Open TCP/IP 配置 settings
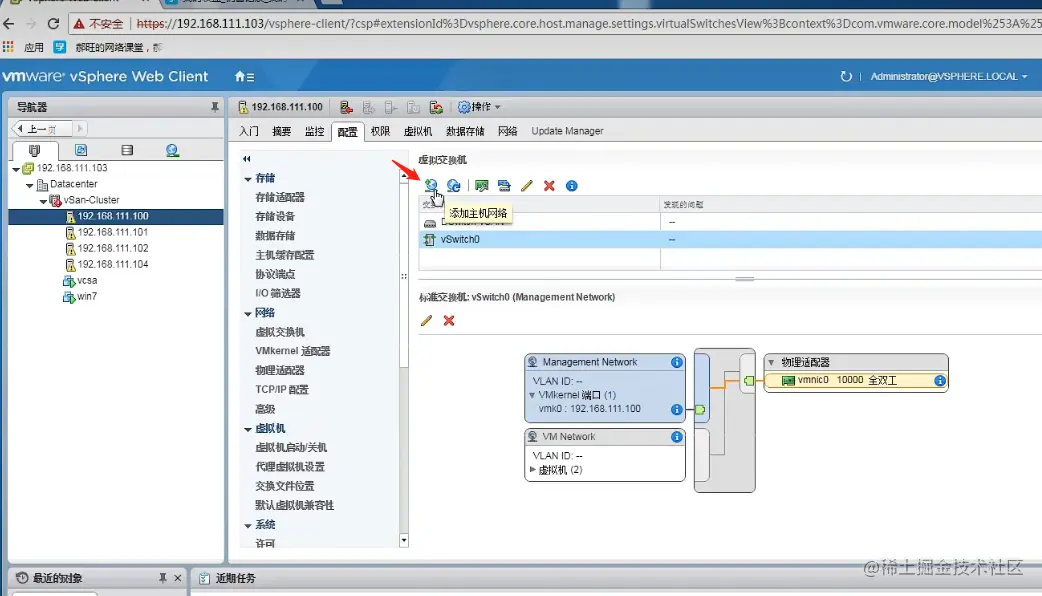This screenshot has width=1042, height=596. tap(282, 389)
